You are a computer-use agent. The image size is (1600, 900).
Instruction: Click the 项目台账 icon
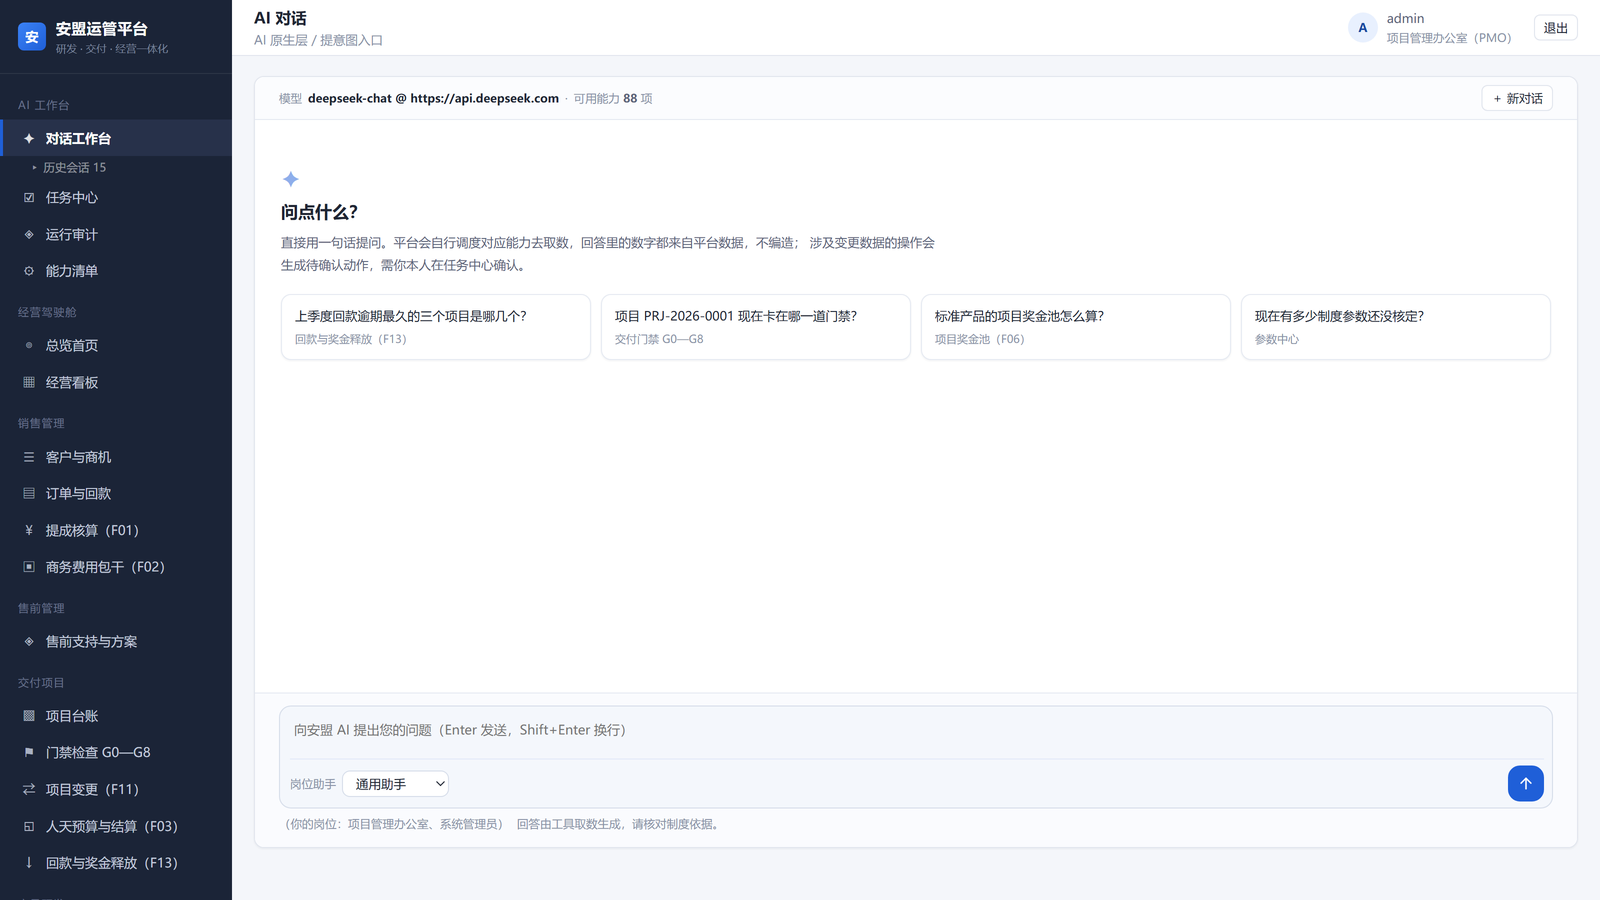29,716
